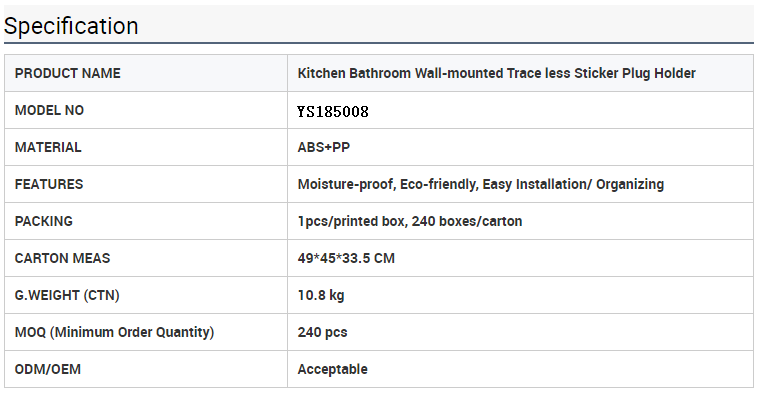The image size is (759, 394).
Task: Click the 49*45*33.5 CM measurement value
Action: coord(346,258)
